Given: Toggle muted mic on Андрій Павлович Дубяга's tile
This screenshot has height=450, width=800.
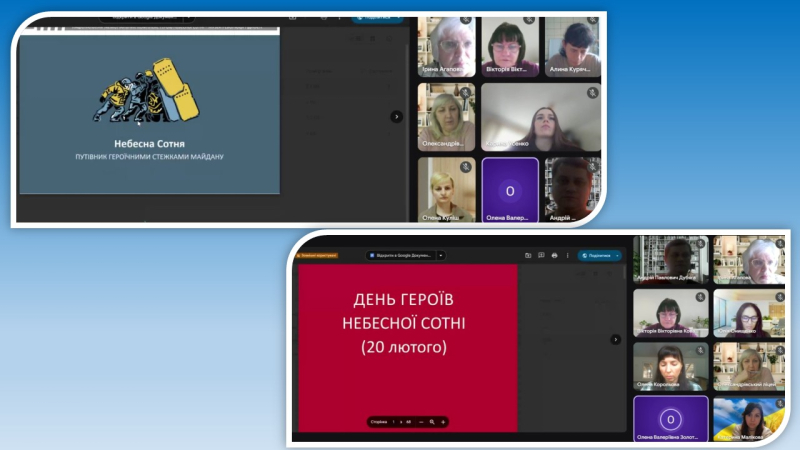Looking at the screenshot, I should tap(699, 243).
